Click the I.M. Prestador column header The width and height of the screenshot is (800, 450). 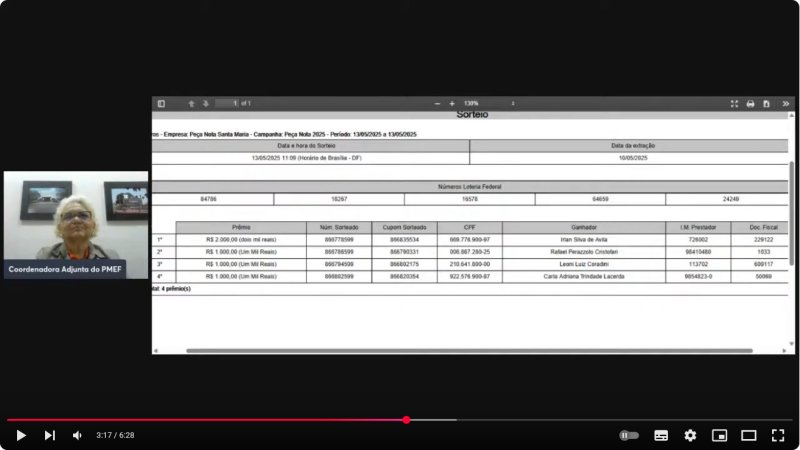click(x=698, y=227)
